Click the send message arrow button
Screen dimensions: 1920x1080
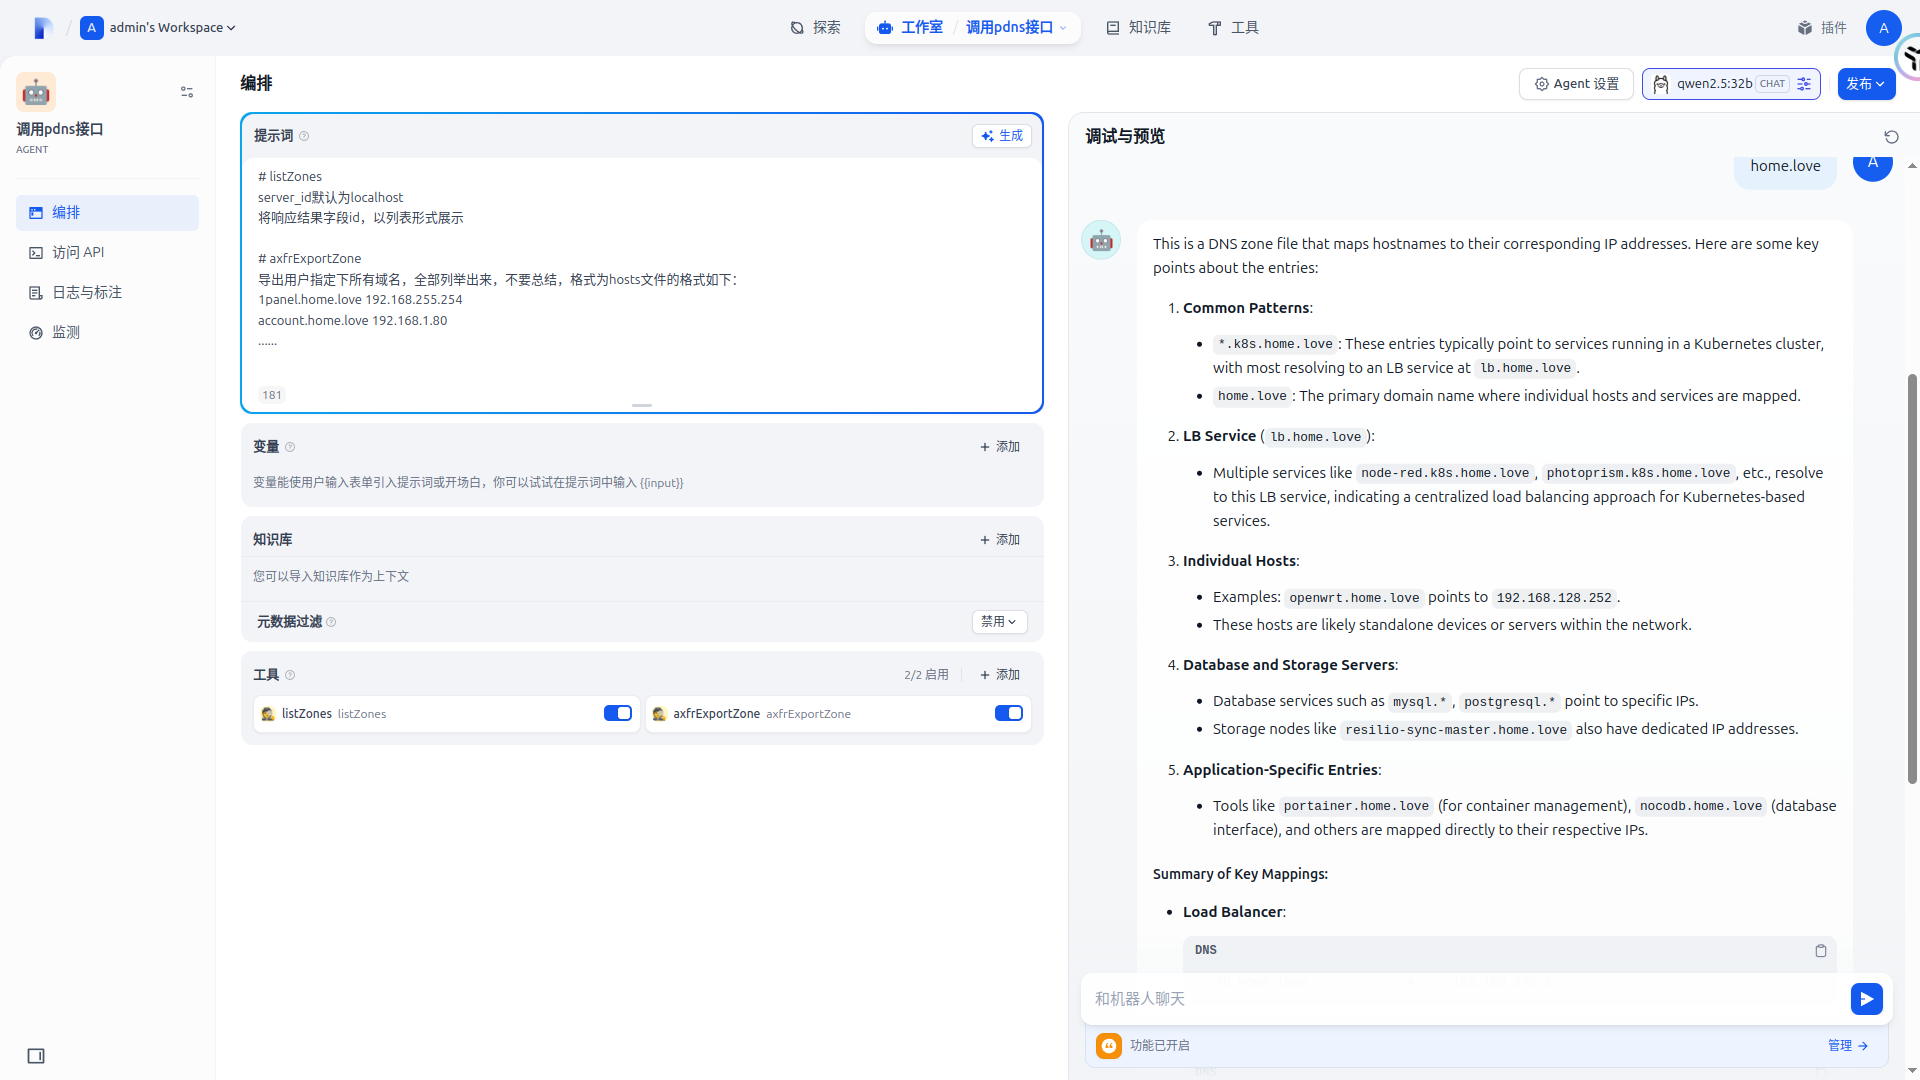coord(1866,998)
